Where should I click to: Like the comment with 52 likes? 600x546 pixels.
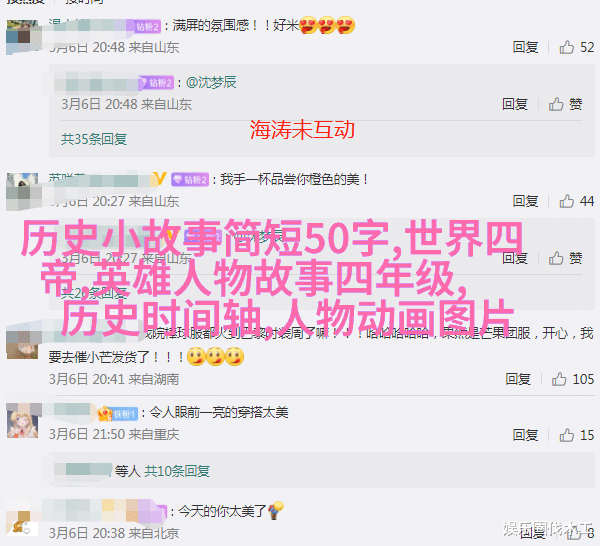(566, 47)
